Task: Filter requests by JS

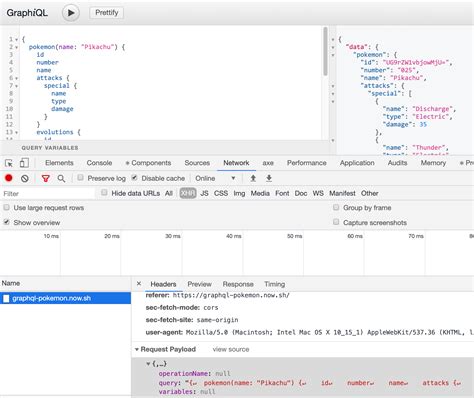Action: [204, 193]
